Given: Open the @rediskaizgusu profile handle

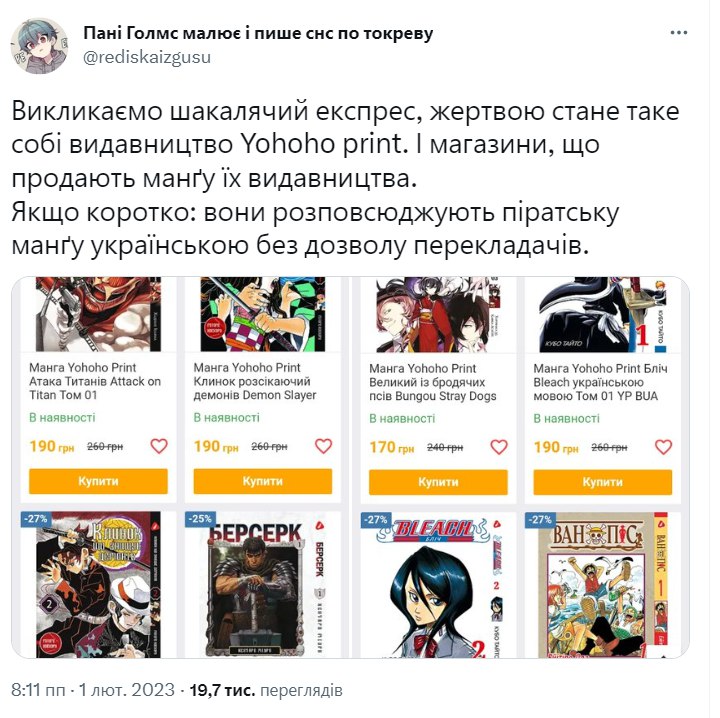Looking at the screenshot, I should click(147, 57).
